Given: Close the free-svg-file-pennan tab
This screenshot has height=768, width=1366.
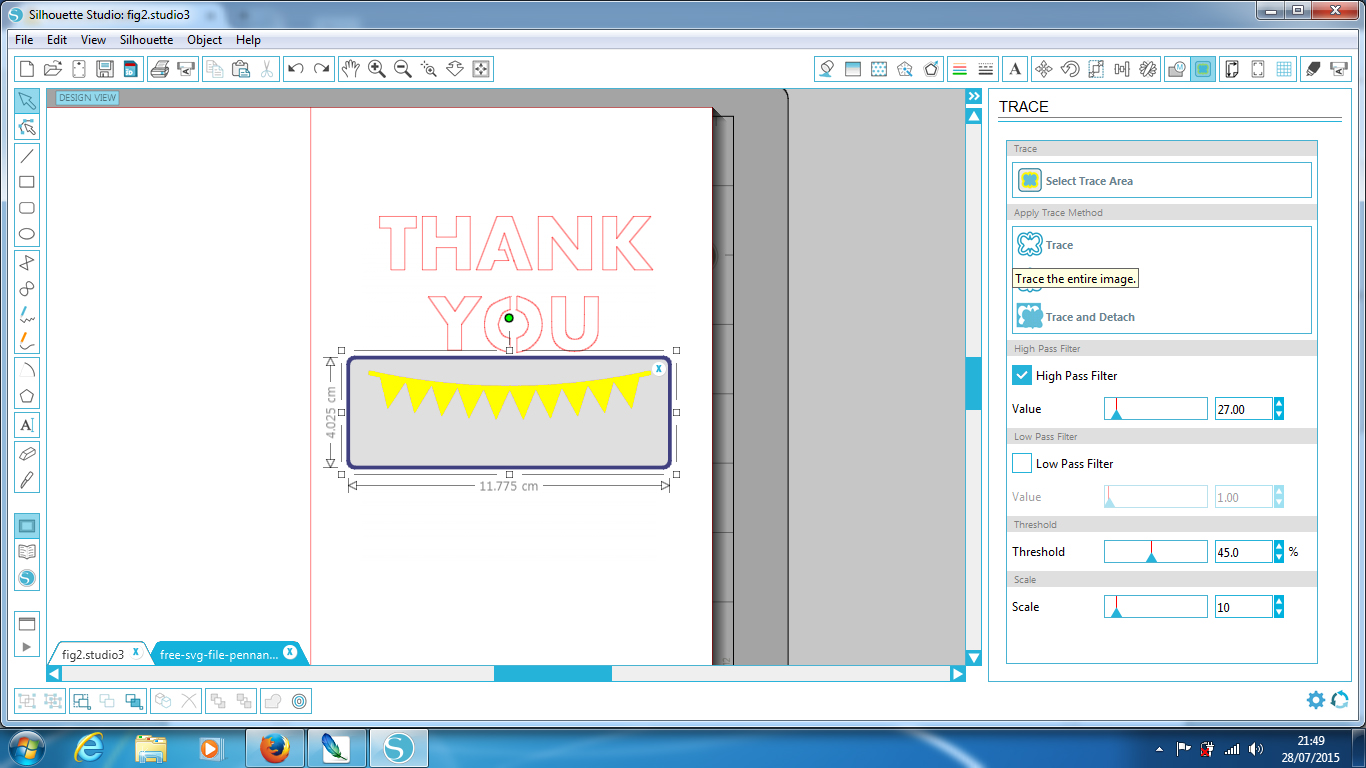Looking at the screenshot, I should [290, 652].
